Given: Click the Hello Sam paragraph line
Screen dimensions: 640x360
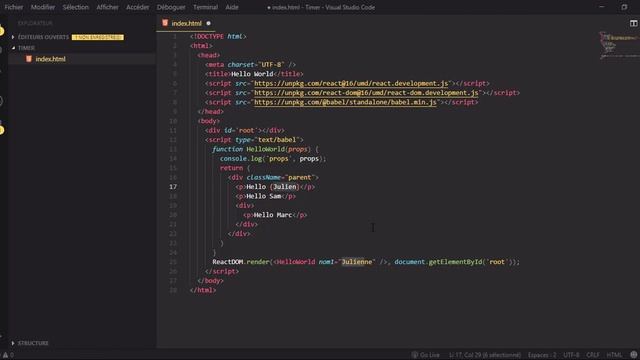Looking at the screenshot, I should (x=265, y=196).
